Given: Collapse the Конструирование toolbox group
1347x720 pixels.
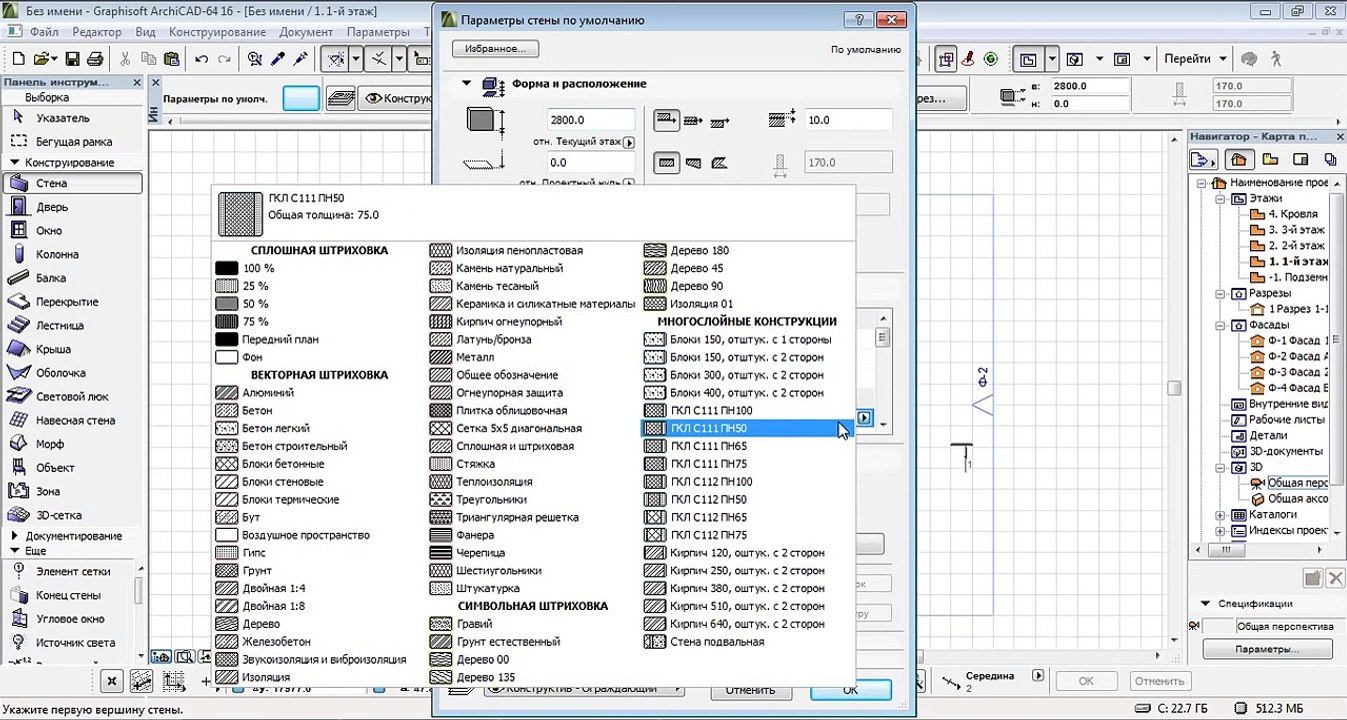Looking at the screenshot, I should tap(14, 162).
